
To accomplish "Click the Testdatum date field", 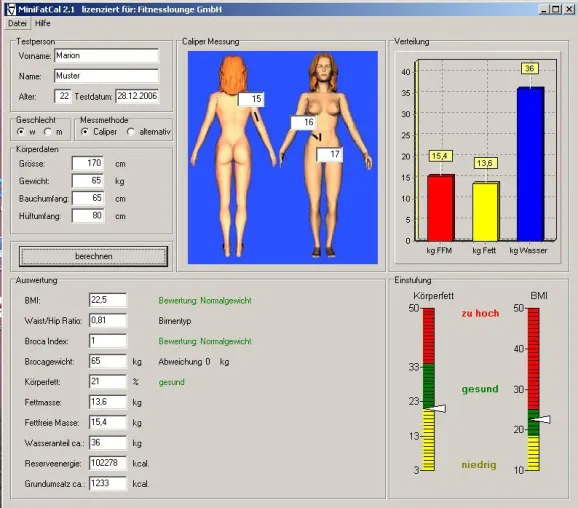I will [x=137, y=96].
